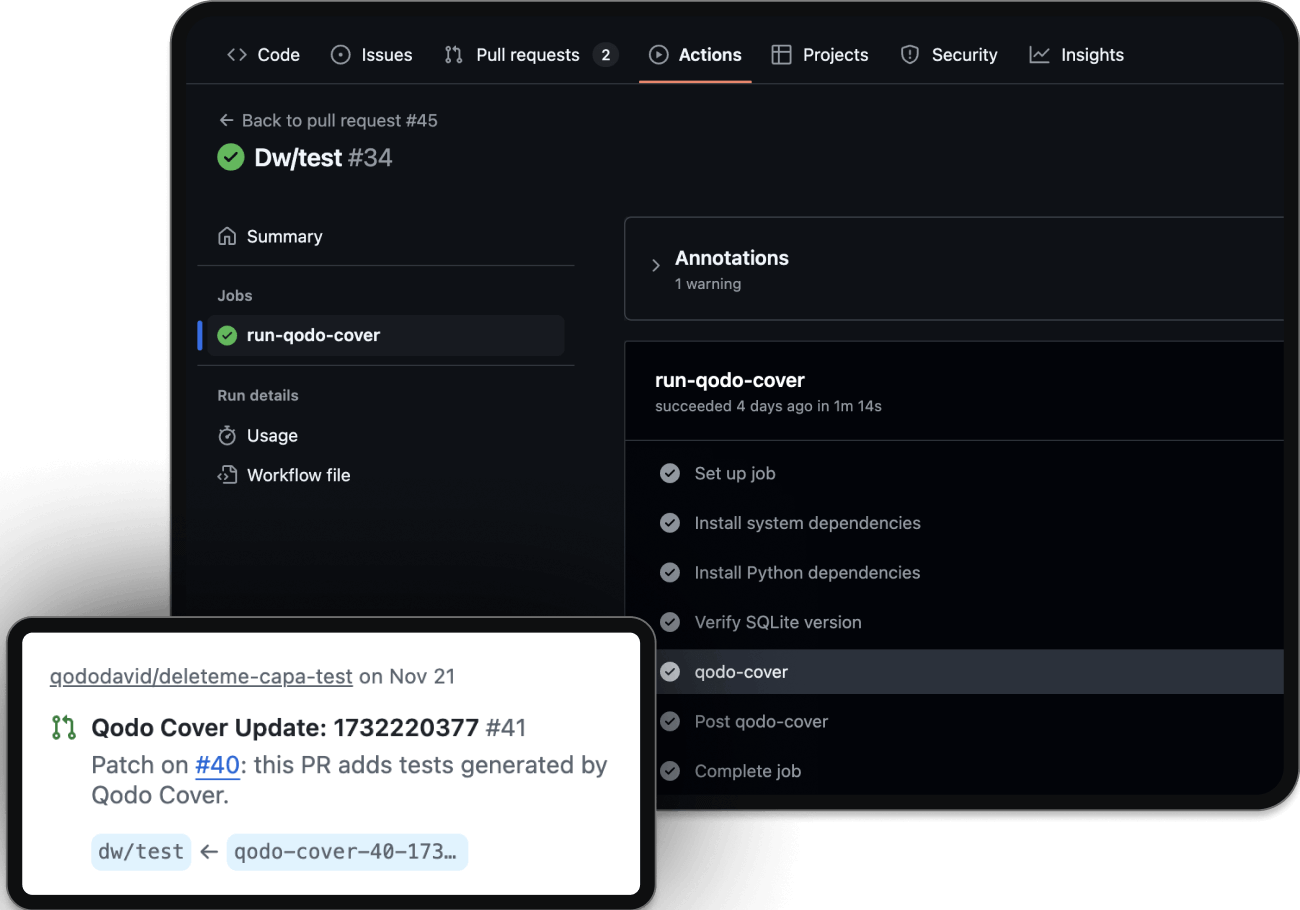Screen dimensions: 1300x910
Task: Click the open pull request icon in card
Action: 64,728
